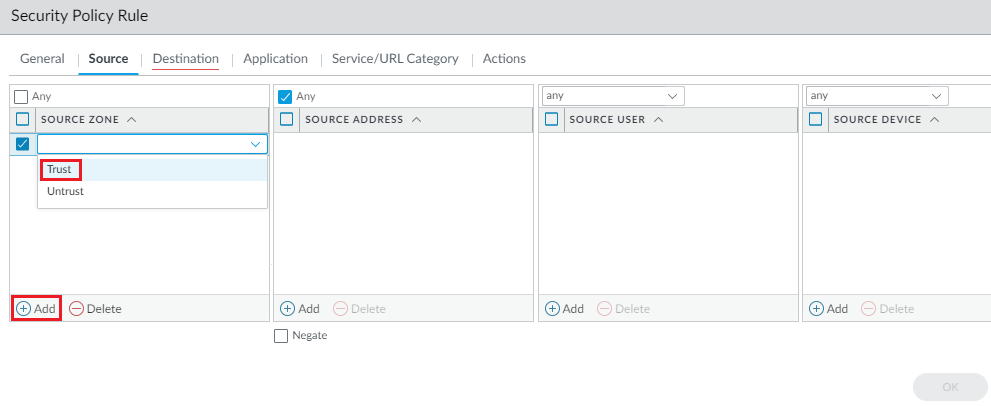Click into the source zone text field
The image size is (991, 406).
[x=140, y=144]
